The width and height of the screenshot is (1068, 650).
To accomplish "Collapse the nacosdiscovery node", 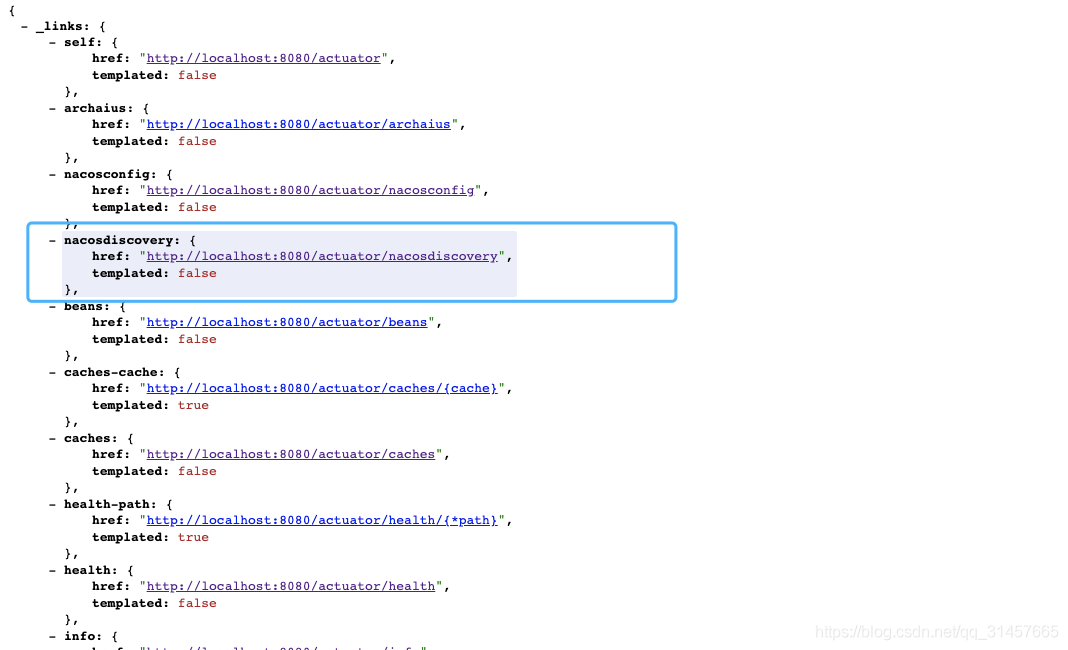I will [x=52, y=240].
